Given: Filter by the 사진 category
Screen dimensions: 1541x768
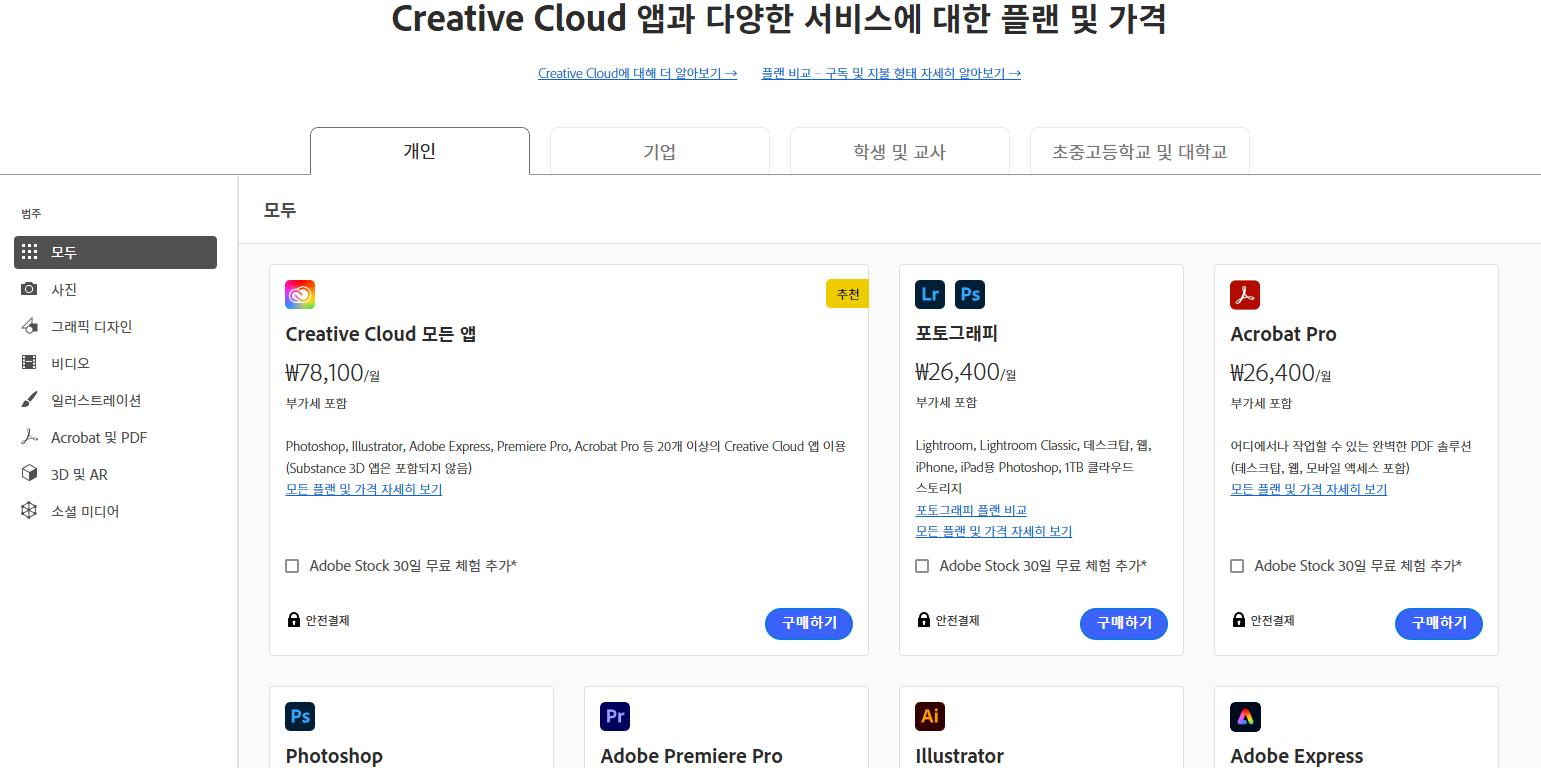Looking at the screenshot, I should coord(115,289).
